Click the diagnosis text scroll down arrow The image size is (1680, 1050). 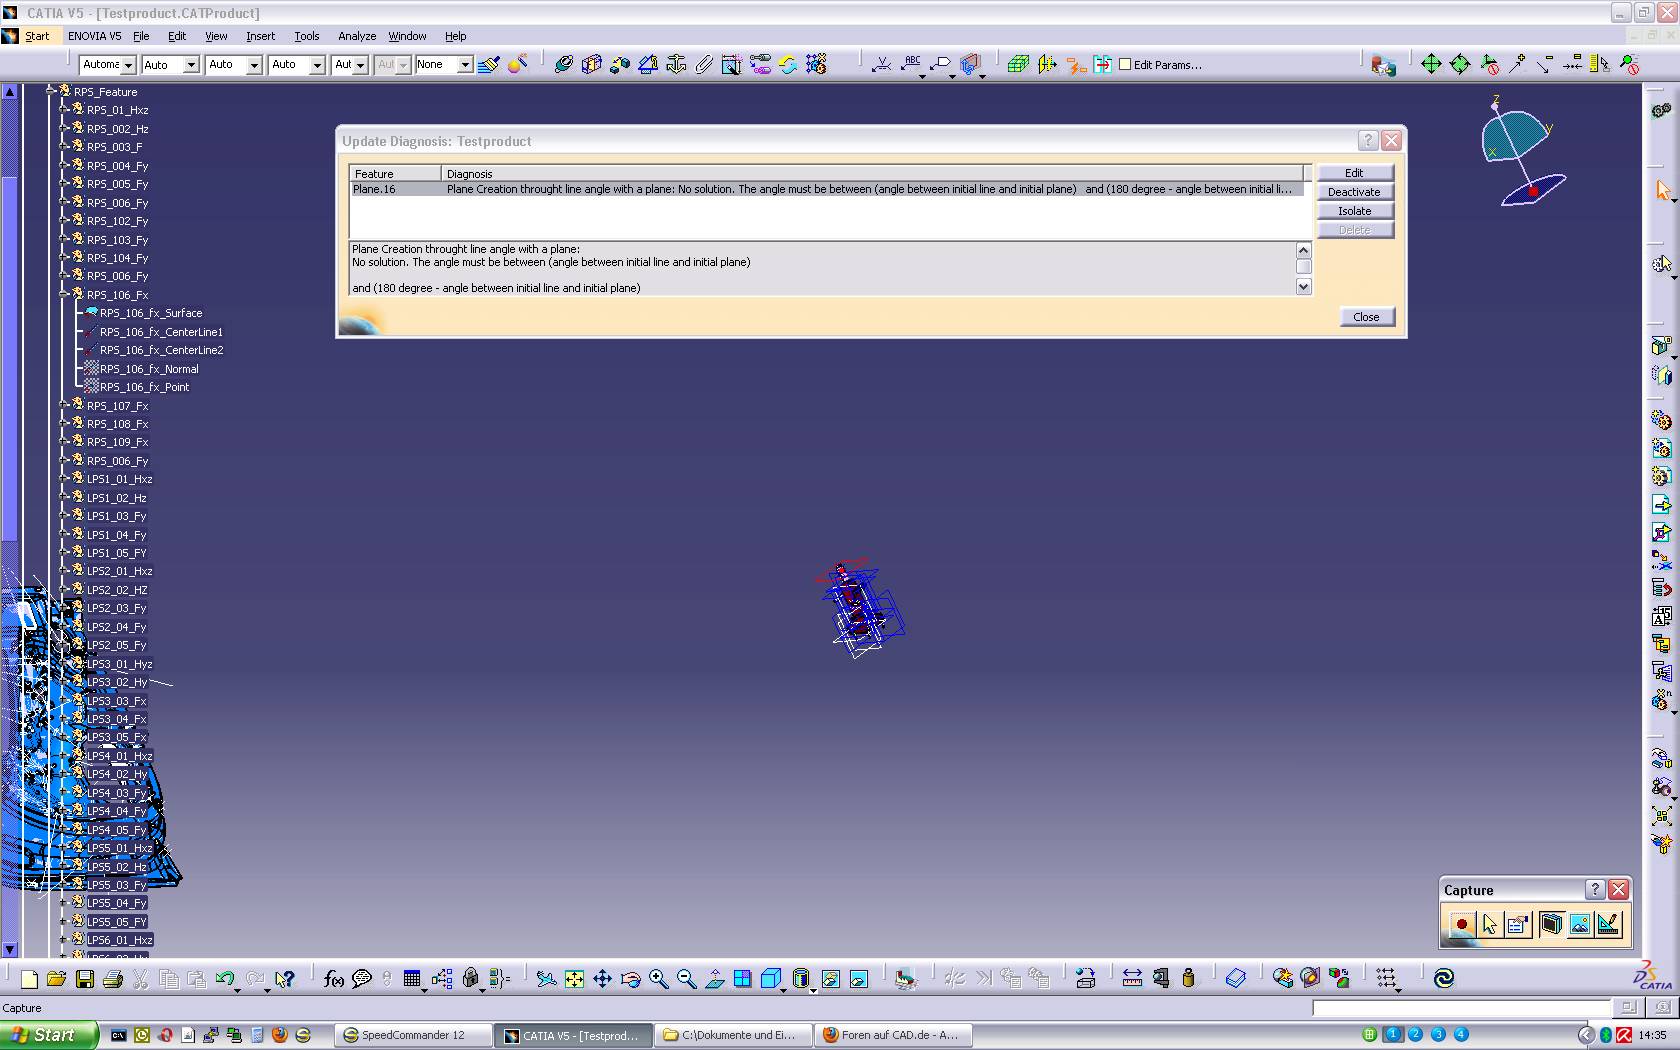click(1303, 287)
